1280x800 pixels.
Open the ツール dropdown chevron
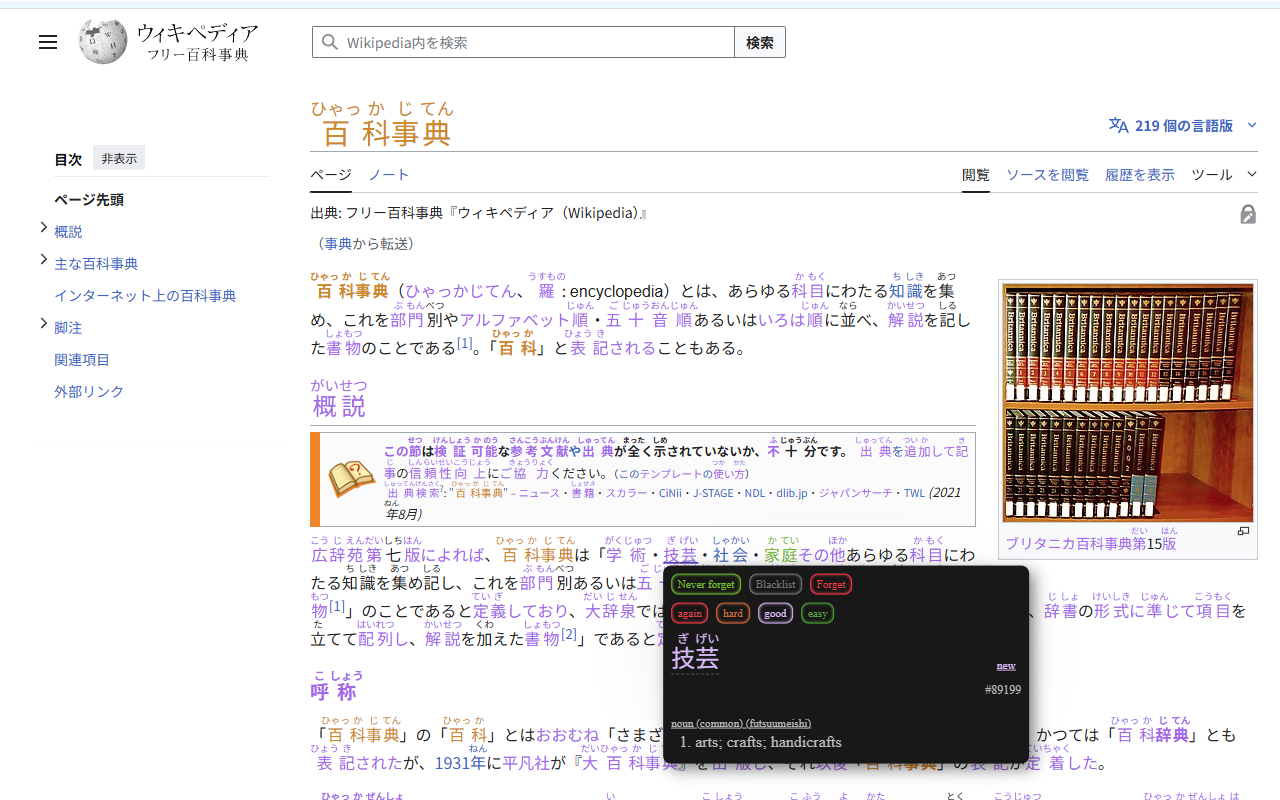pos(1253,173)
